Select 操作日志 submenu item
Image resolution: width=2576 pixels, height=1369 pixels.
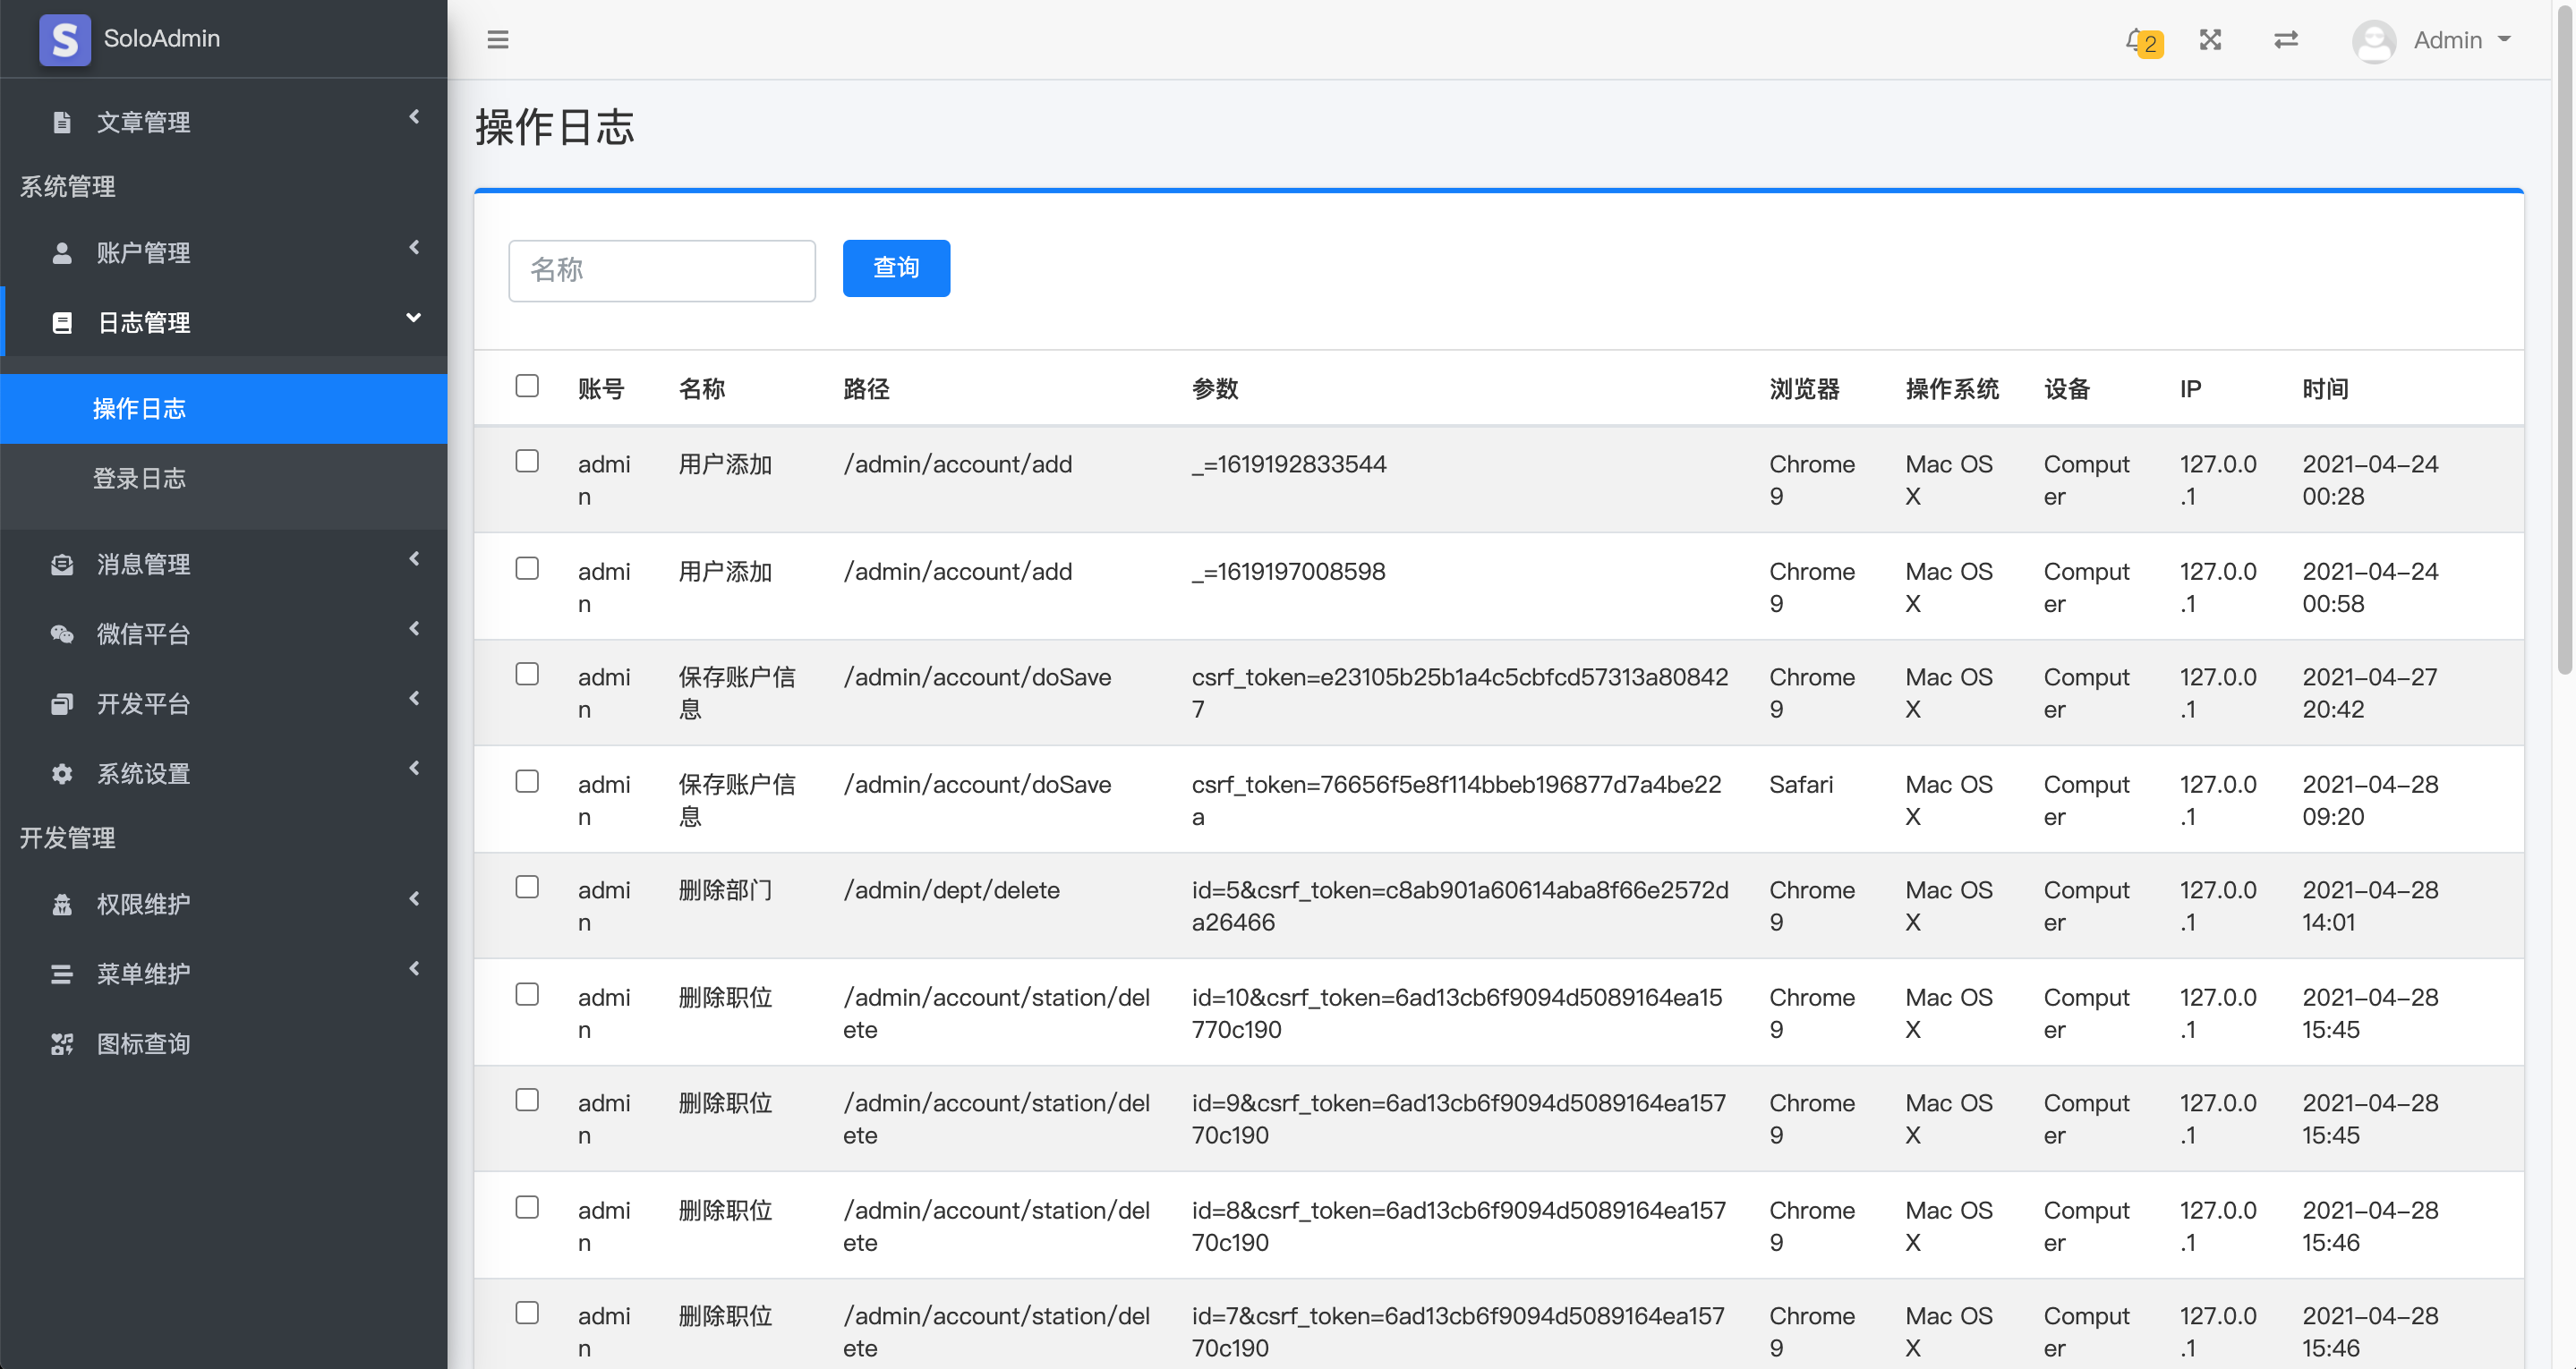pos(224,408)
